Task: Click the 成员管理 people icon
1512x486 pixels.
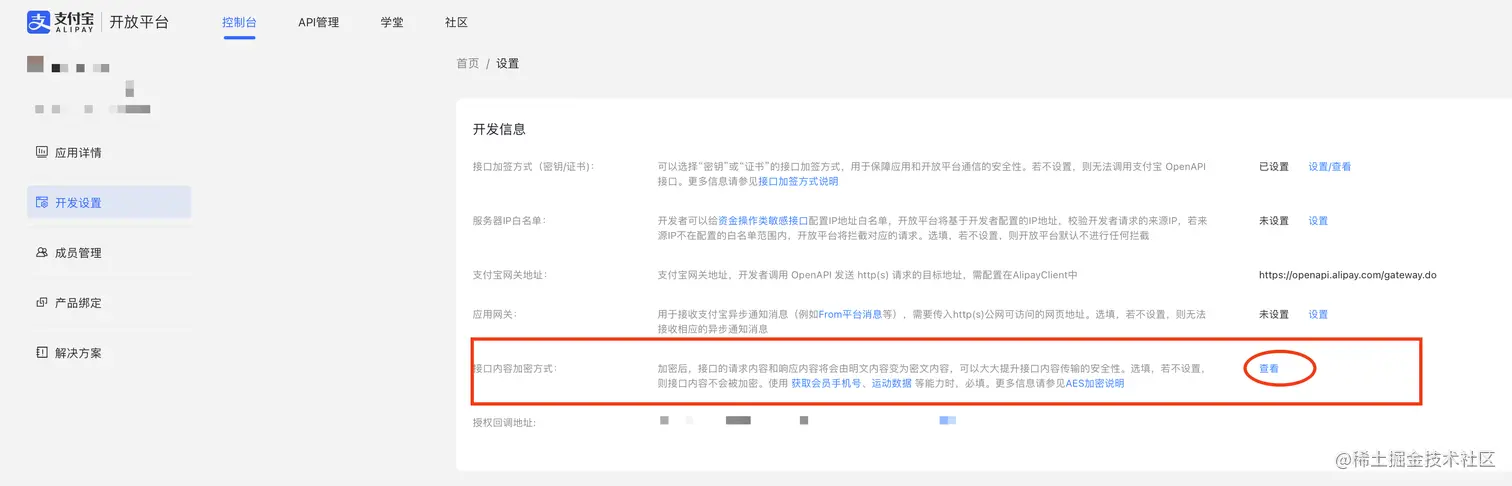Action: click(x=42, y=253)
